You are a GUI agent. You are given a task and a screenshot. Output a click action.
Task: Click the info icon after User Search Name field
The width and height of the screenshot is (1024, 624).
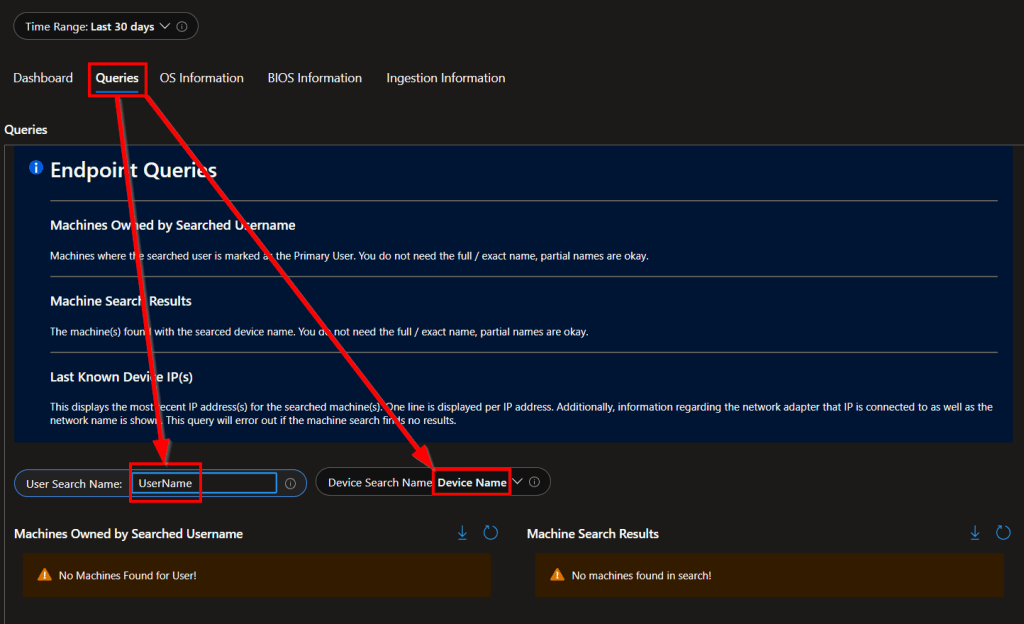(x=290, y=483)
